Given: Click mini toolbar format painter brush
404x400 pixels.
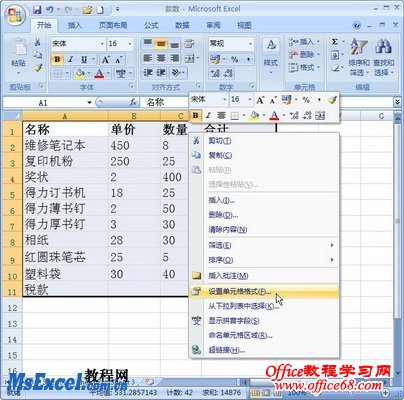Looking at the screenshot, I should coord(332,99).
